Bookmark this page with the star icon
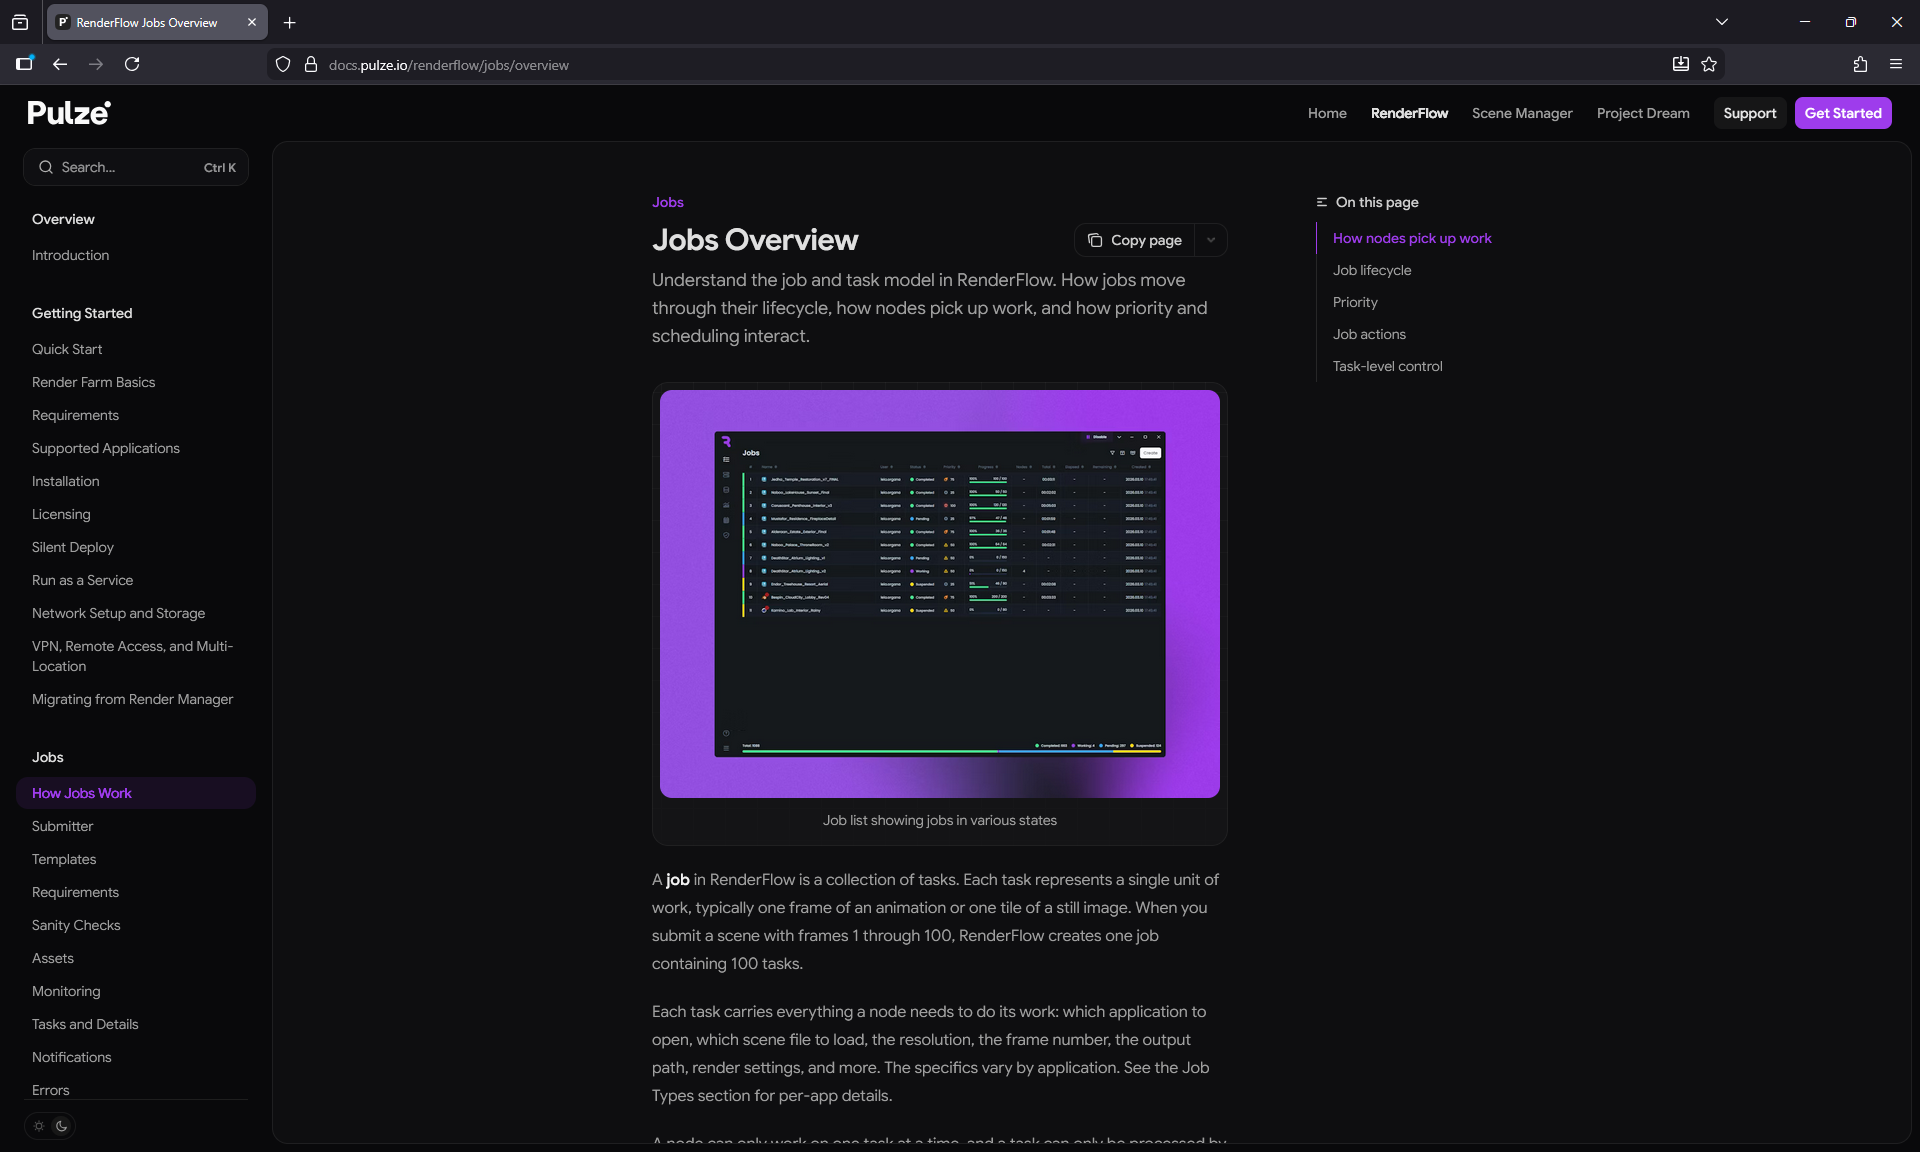 (x=1709, y=64)
